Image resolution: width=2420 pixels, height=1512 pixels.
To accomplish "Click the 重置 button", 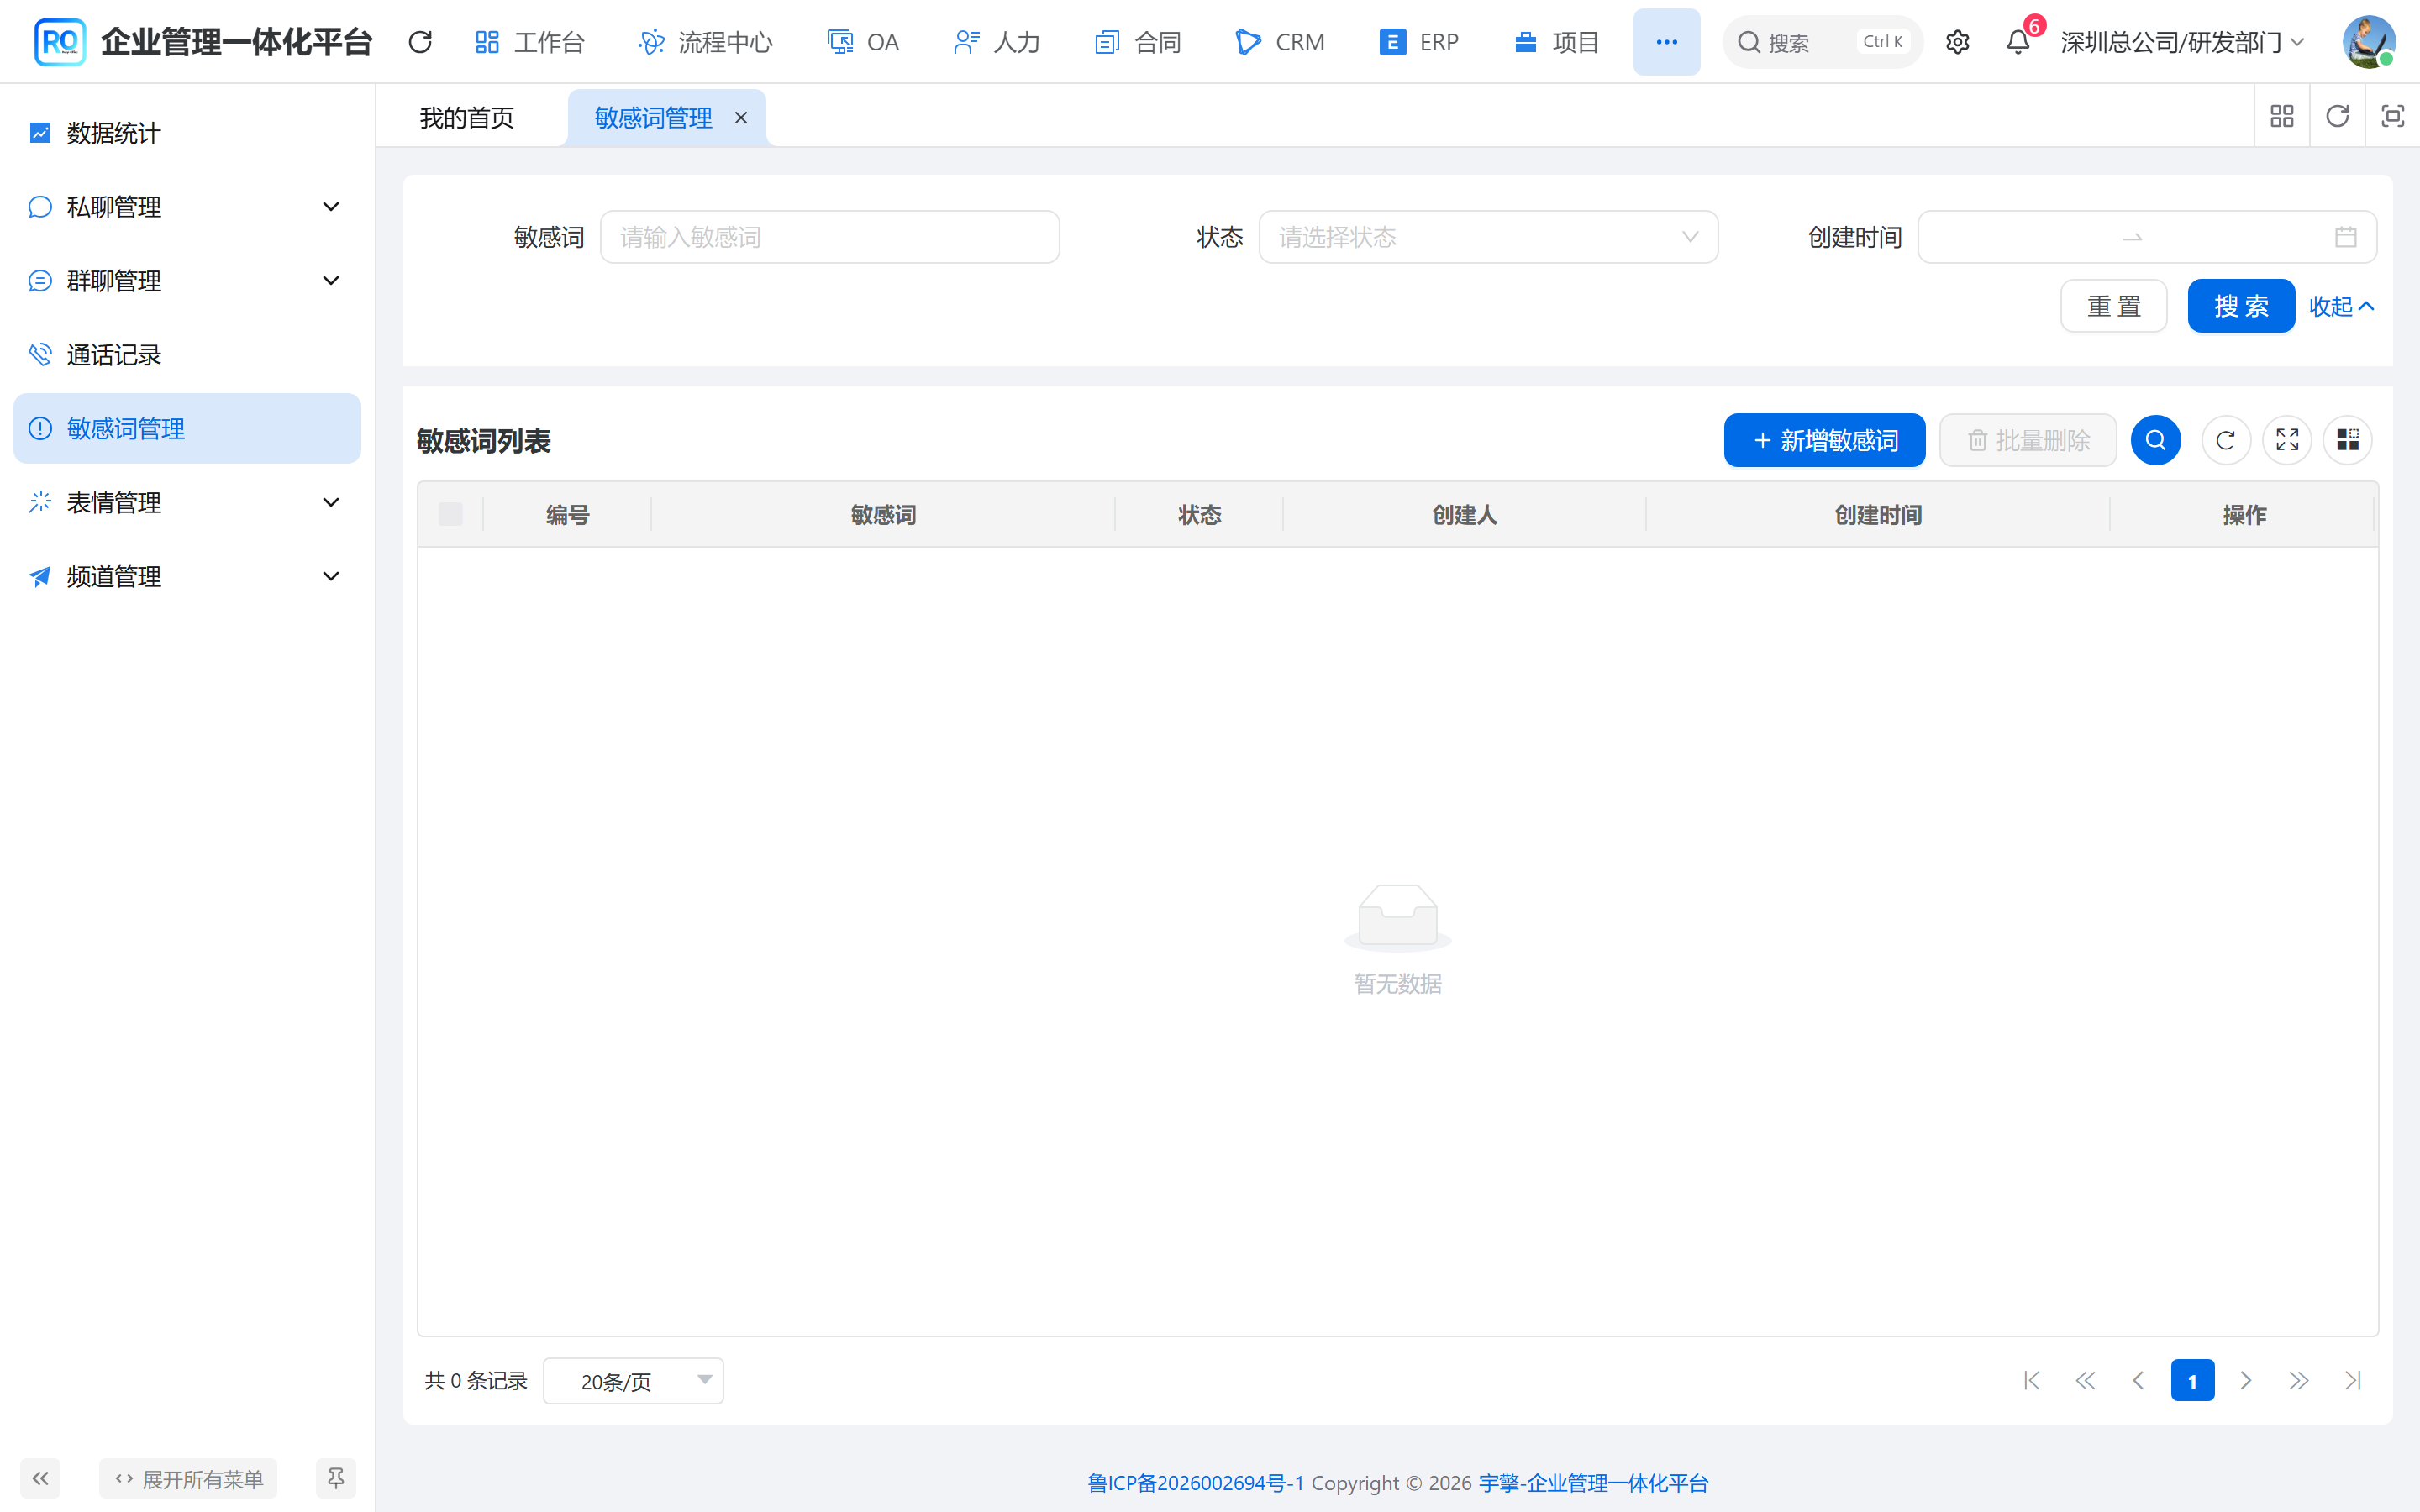I will pos(2113,306).
